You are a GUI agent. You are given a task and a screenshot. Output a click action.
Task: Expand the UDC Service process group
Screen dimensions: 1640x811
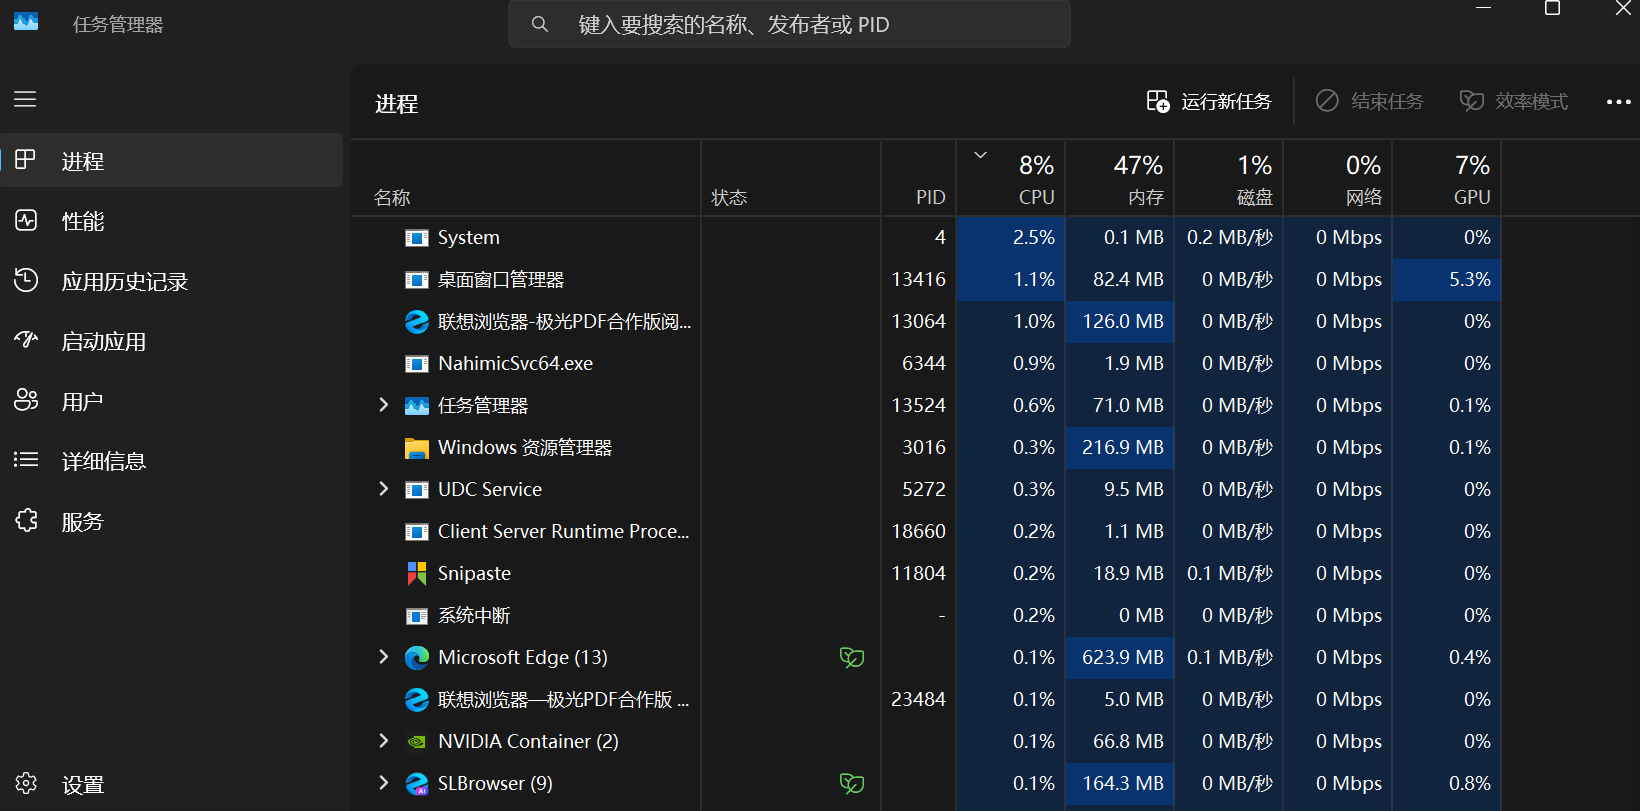(x=383, y=489)
